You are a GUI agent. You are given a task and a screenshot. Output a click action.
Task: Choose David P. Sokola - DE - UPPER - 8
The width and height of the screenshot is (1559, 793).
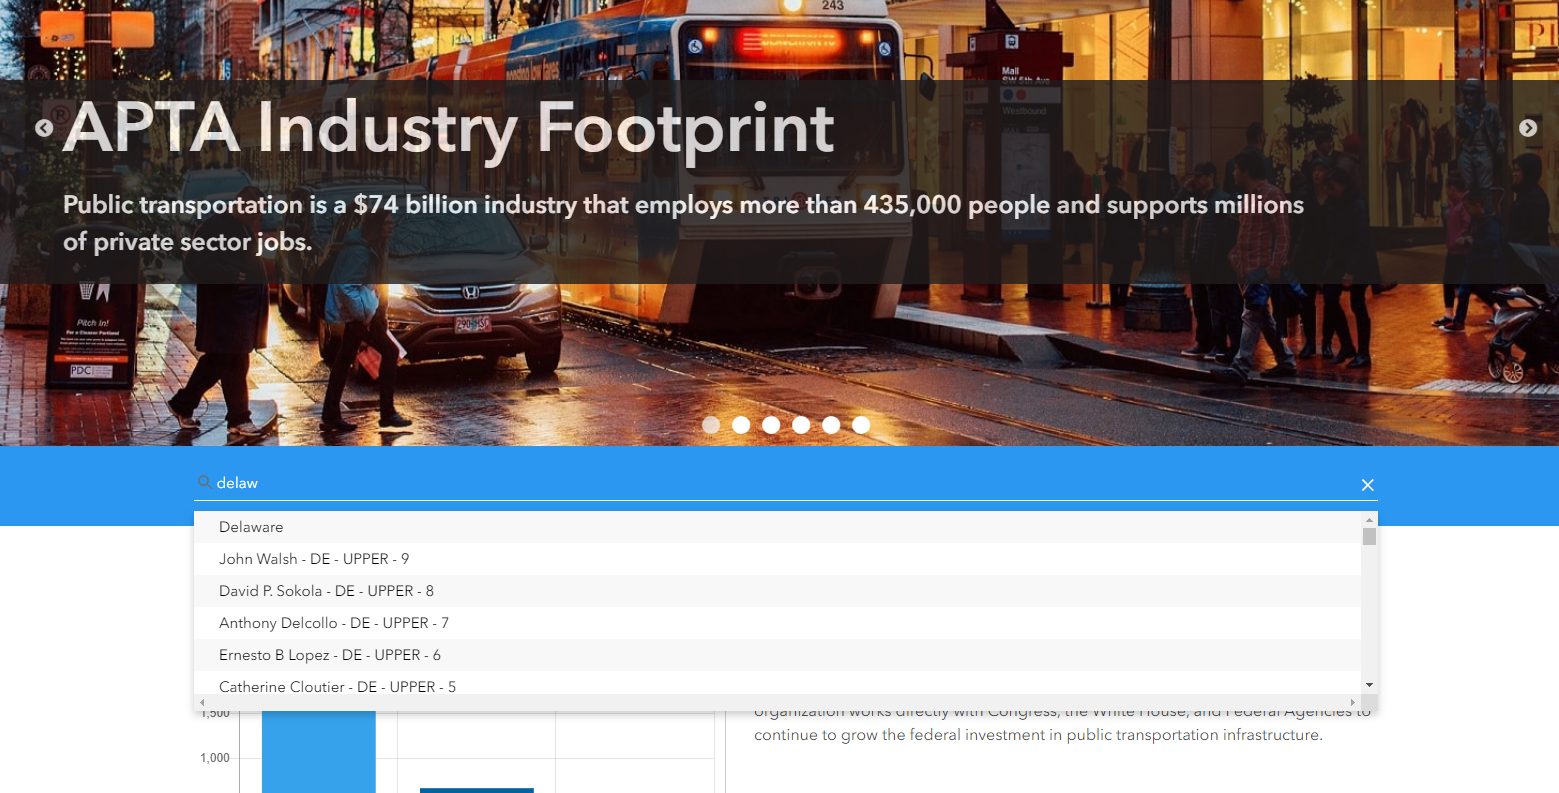777,591
